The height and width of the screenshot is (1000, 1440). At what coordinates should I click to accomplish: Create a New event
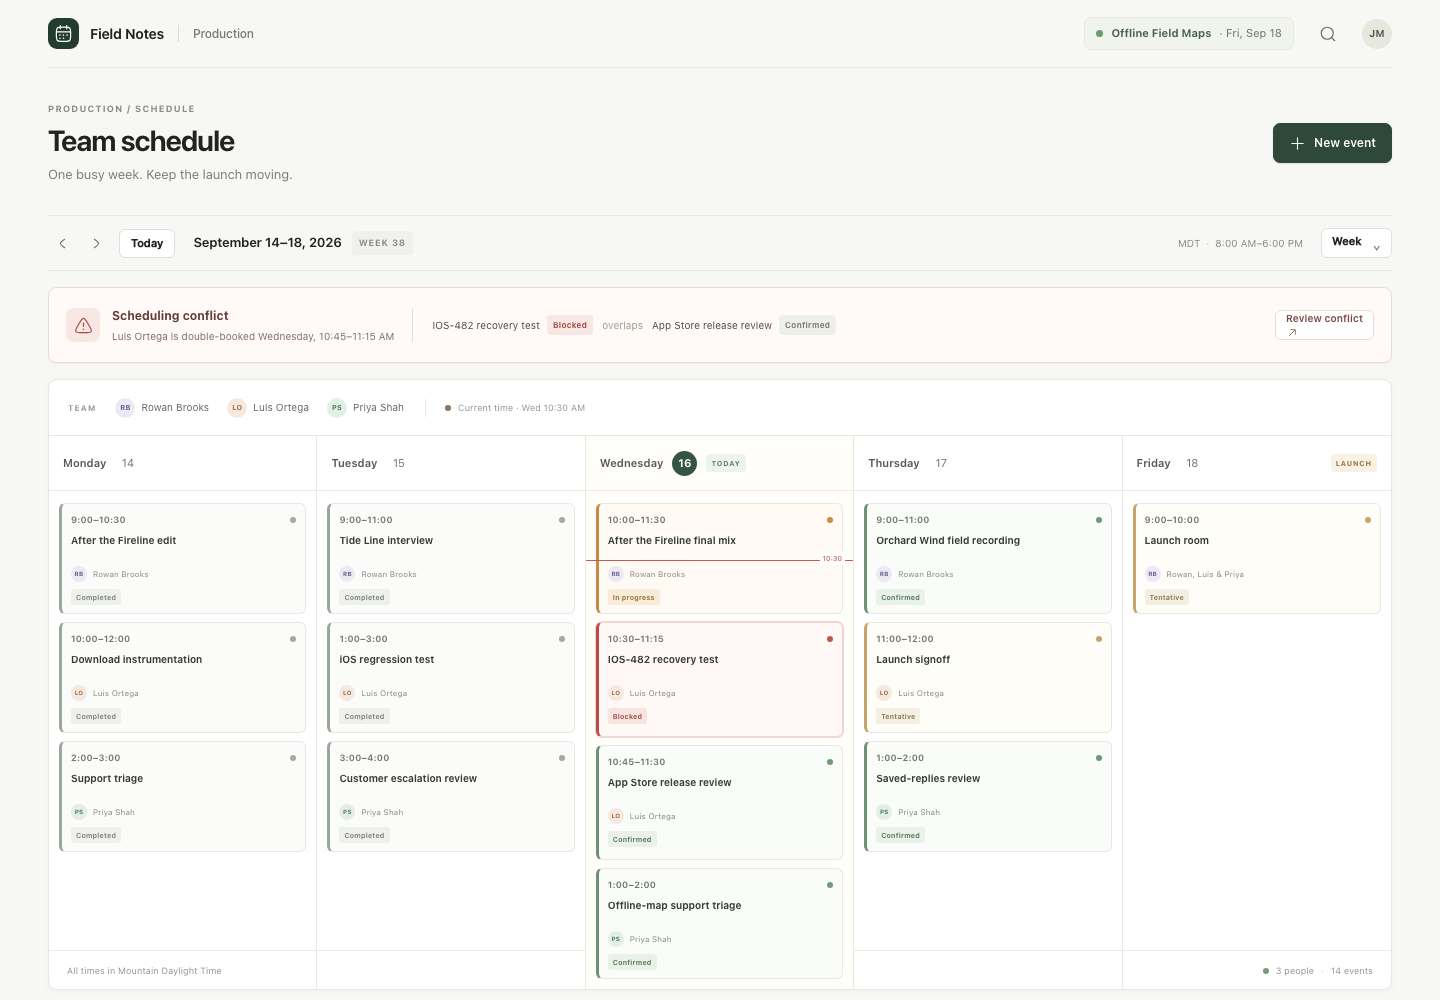point(1332,143)
